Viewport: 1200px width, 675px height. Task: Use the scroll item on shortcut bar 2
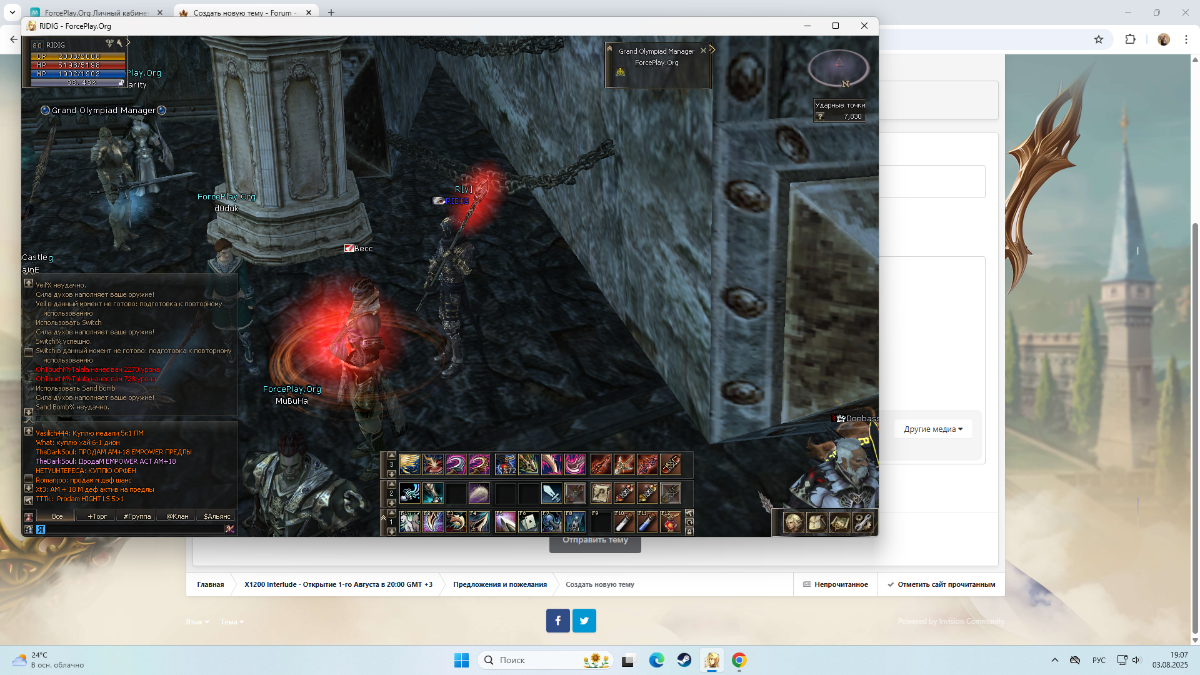pos(601,493)
